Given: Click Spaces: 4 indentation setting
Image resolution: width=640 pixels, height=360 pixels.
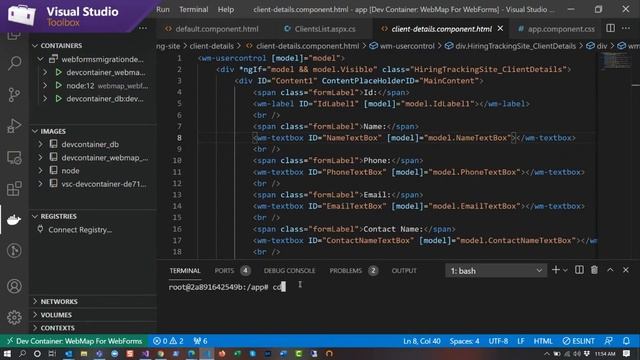Looking at the screenshot, I should pos(464,341).
